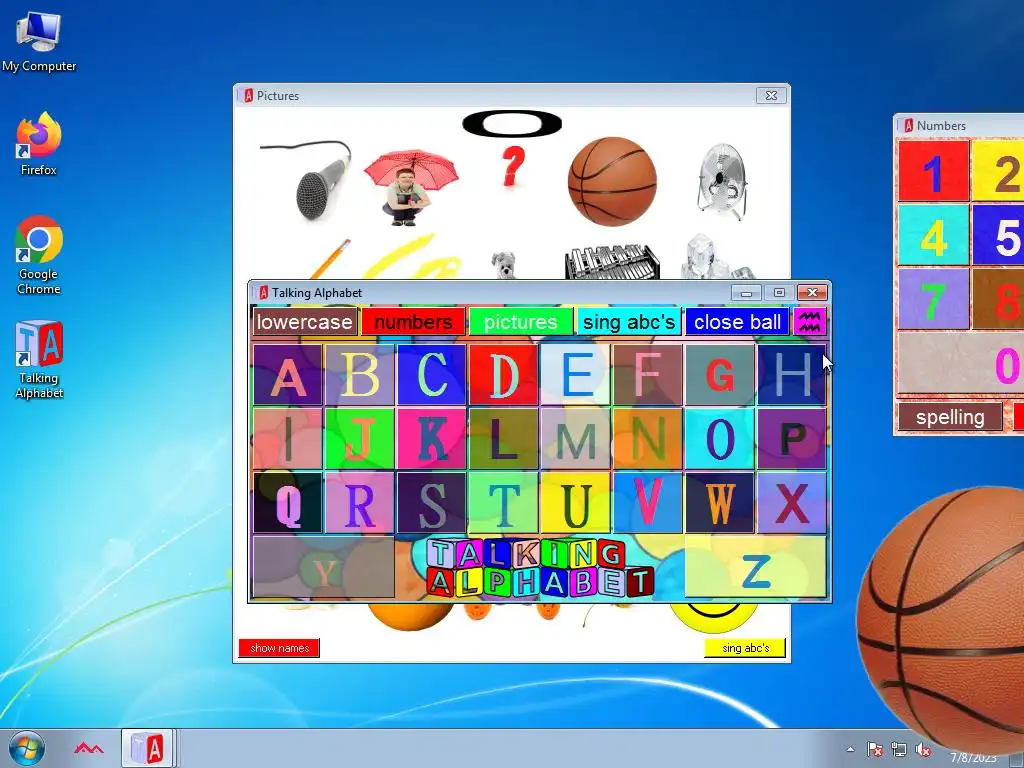Click the close ball button

(737, 322)
